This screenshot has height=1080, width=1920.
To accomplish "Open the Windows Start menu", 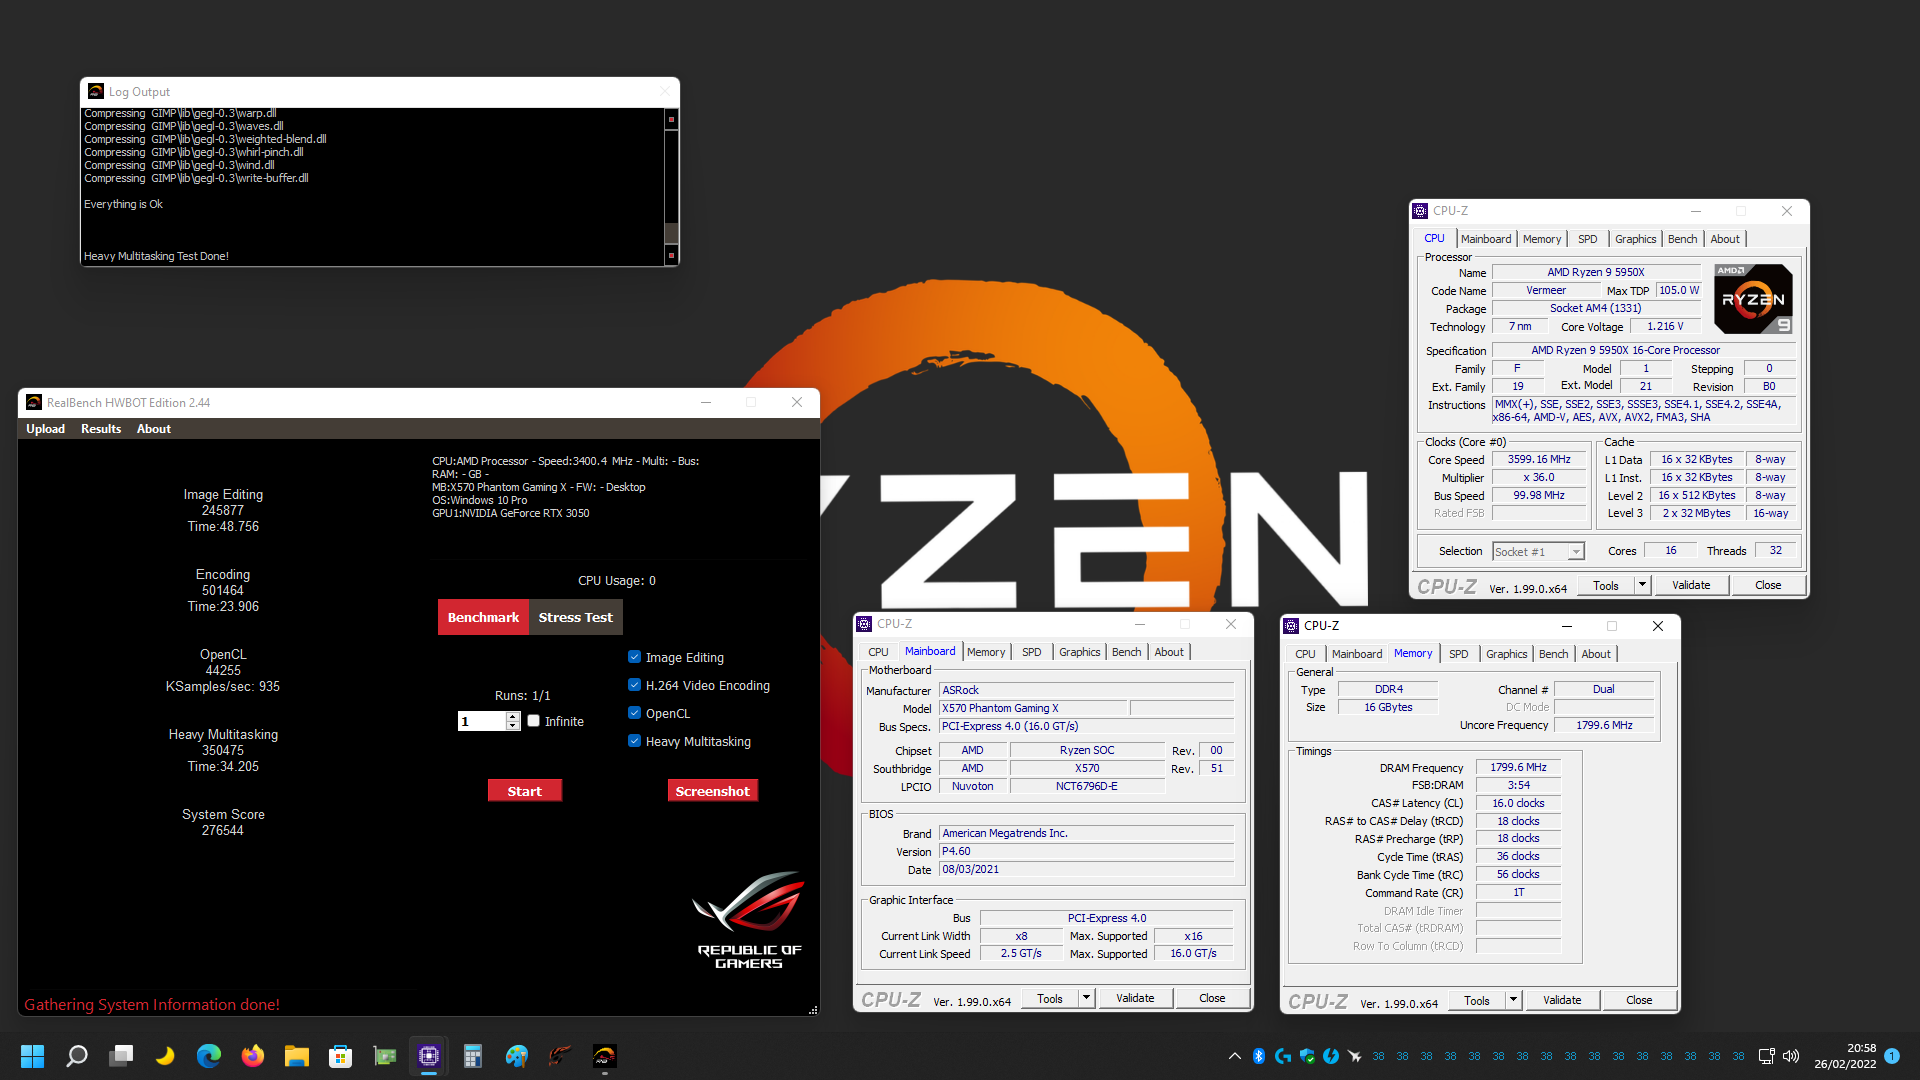I will 32,1056.
